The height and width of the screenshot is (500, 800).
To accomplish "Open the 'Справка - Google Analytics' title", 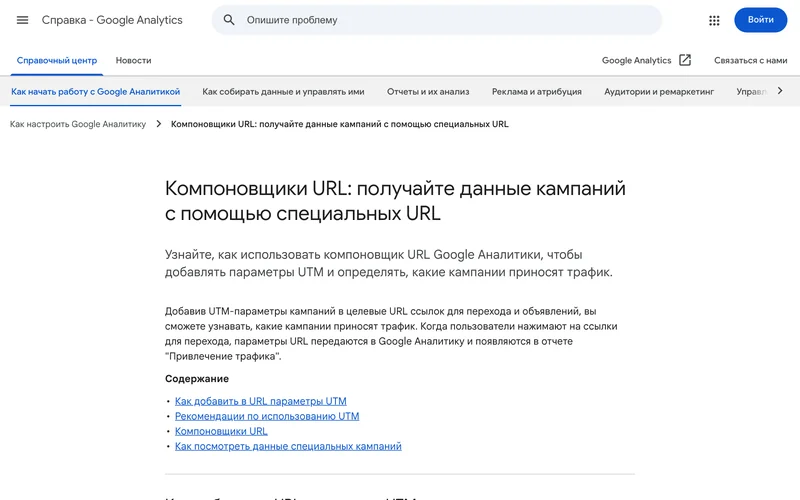I will tap(112, 20).
